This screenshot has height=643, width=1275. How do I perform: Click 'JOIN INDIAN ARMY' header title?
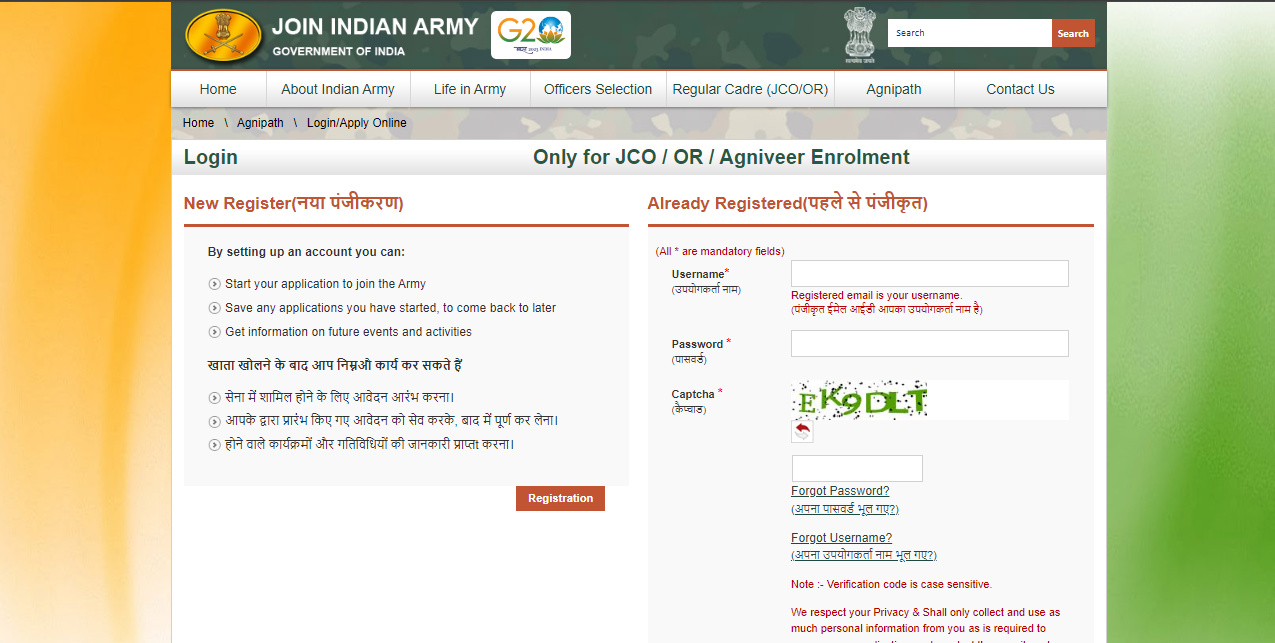(x=375, y=27)
